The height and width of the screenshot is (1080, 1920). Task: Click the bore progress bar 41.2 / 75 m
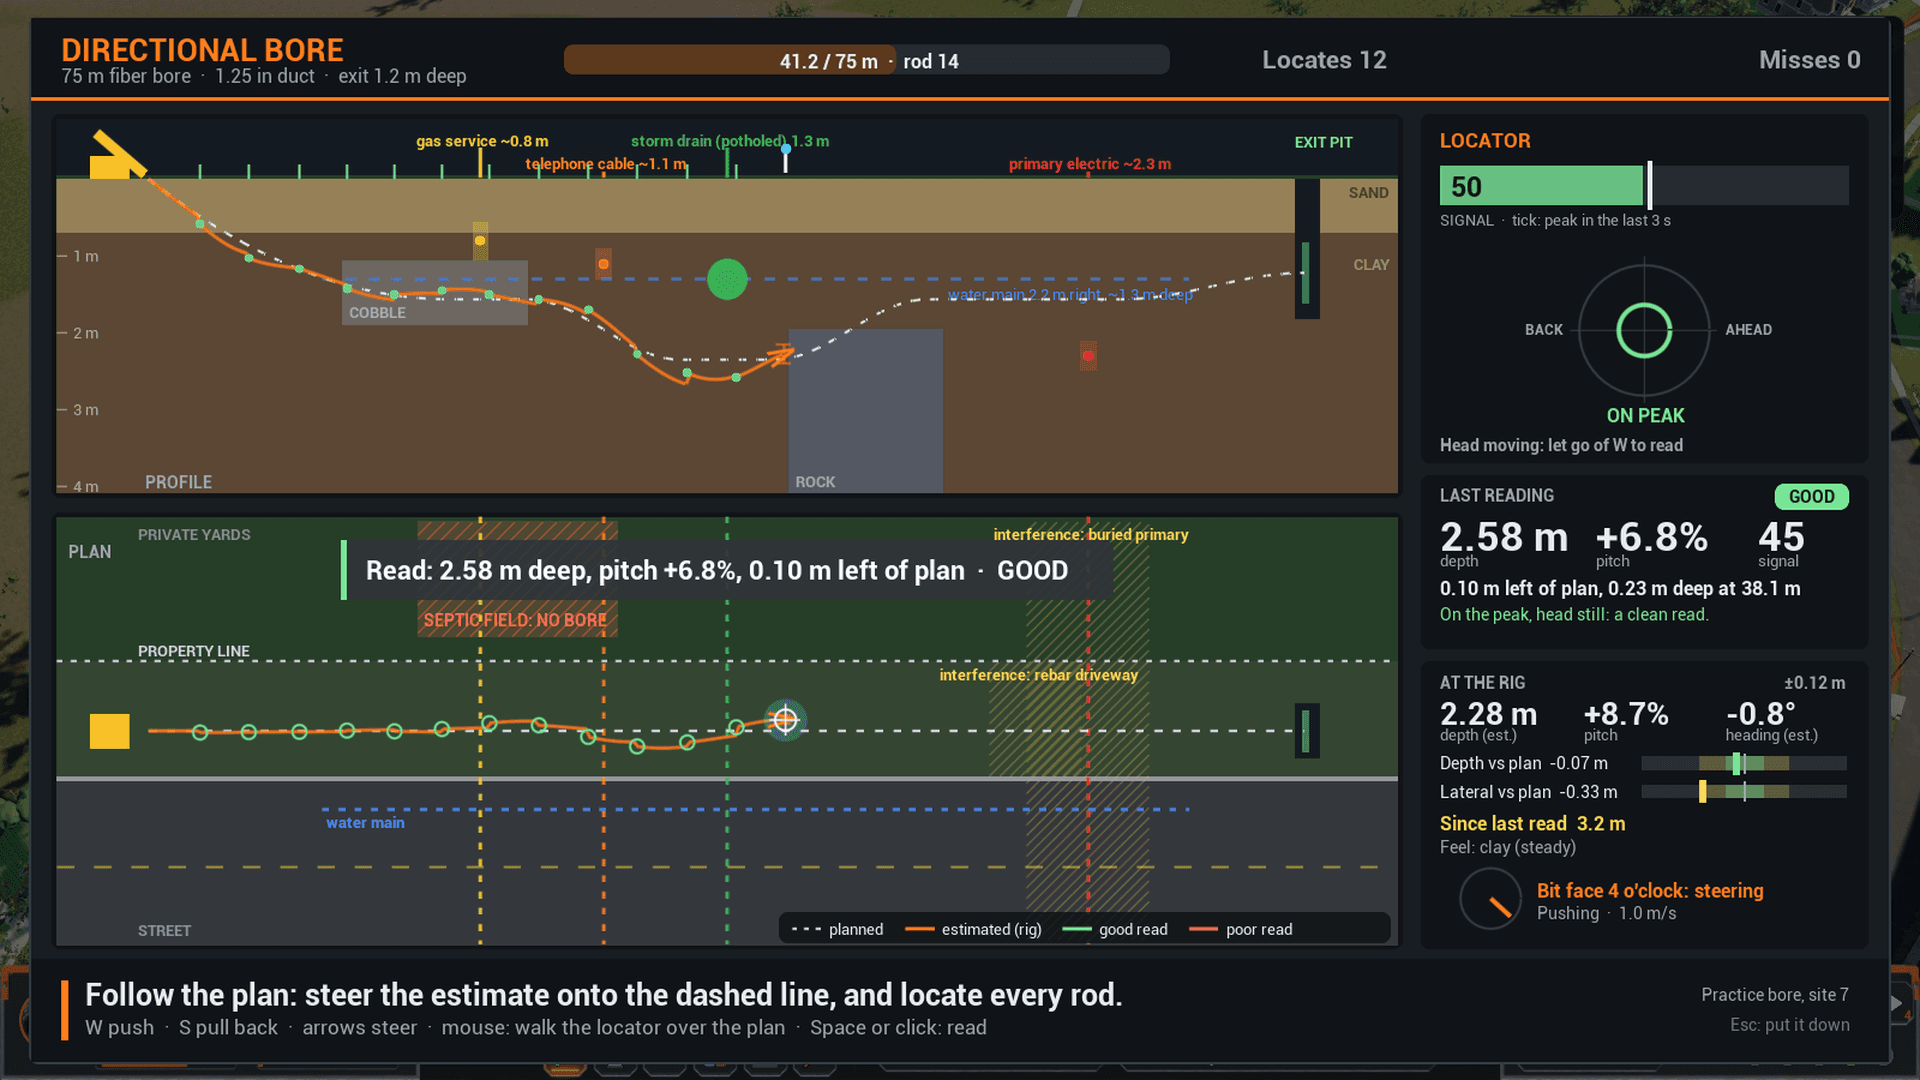(866, 60)
